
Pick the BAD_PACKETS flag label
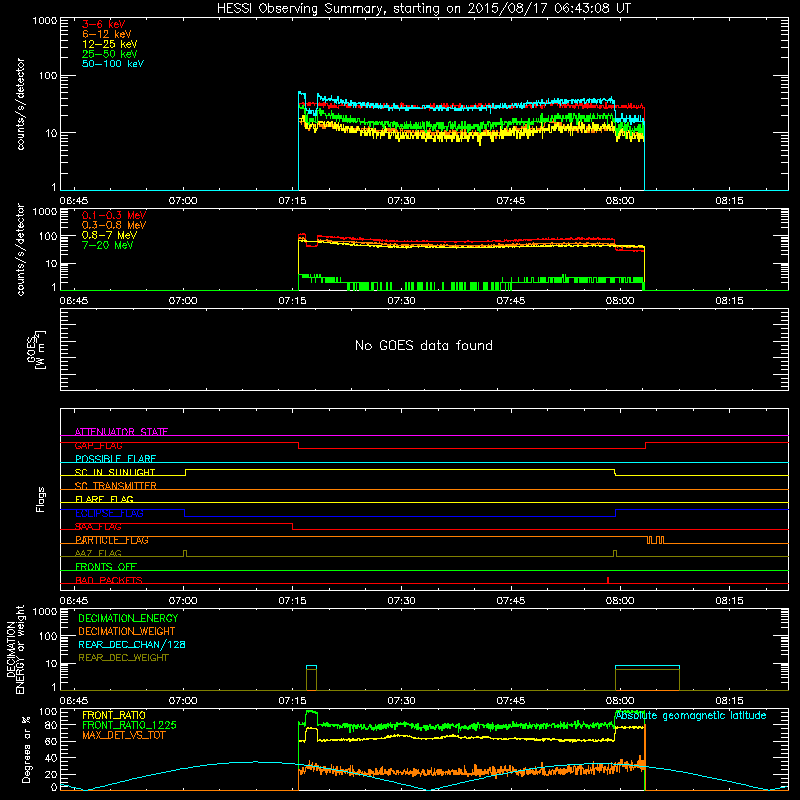109,580
